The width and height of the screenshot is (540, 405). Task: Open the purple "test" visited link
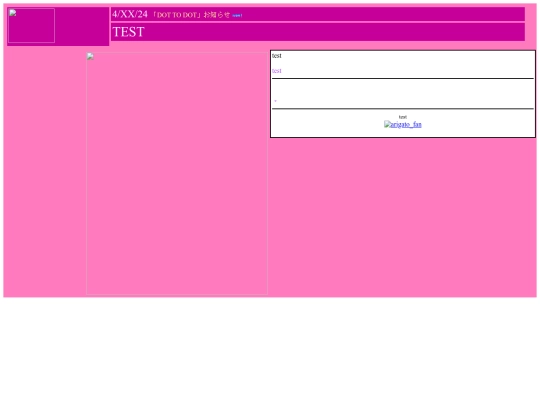click(277, 71)
